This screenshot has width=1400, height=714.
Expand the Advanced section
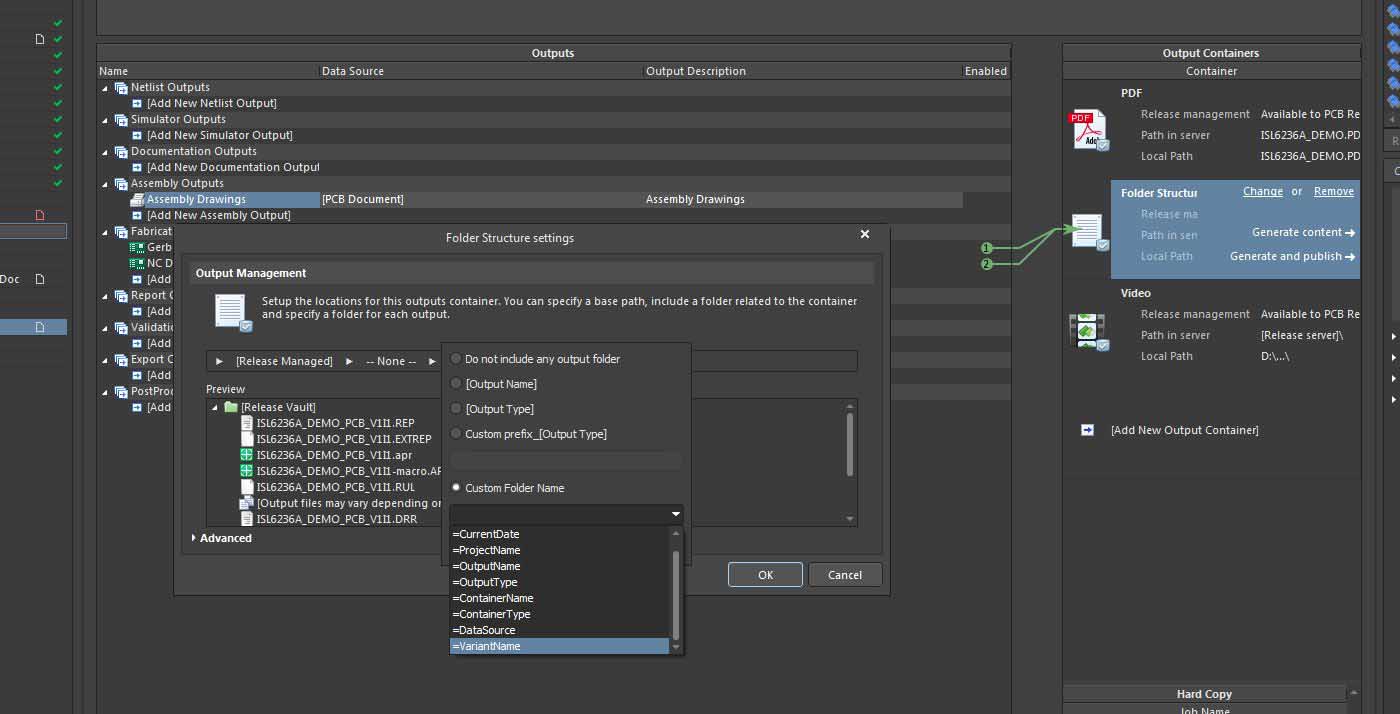pyautogui.click(x=194, y=538)
